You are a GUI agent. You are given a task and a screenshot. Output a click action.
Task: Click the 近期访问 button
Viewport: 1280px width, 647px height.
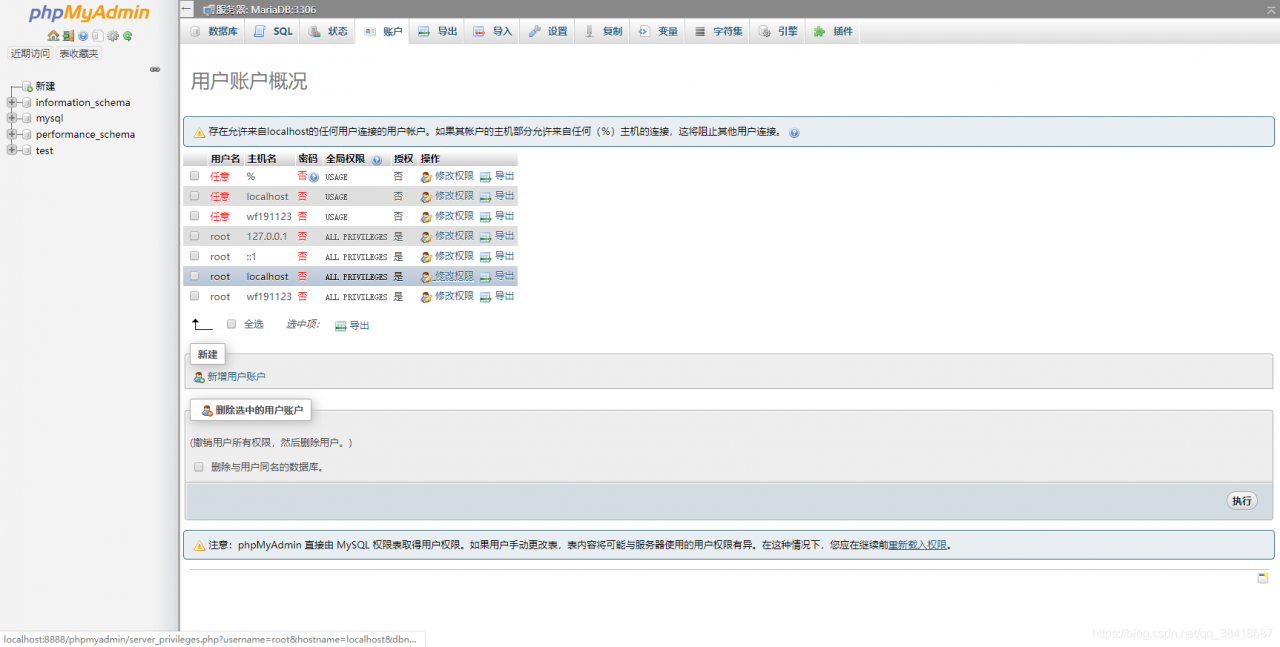click(30, 54)
